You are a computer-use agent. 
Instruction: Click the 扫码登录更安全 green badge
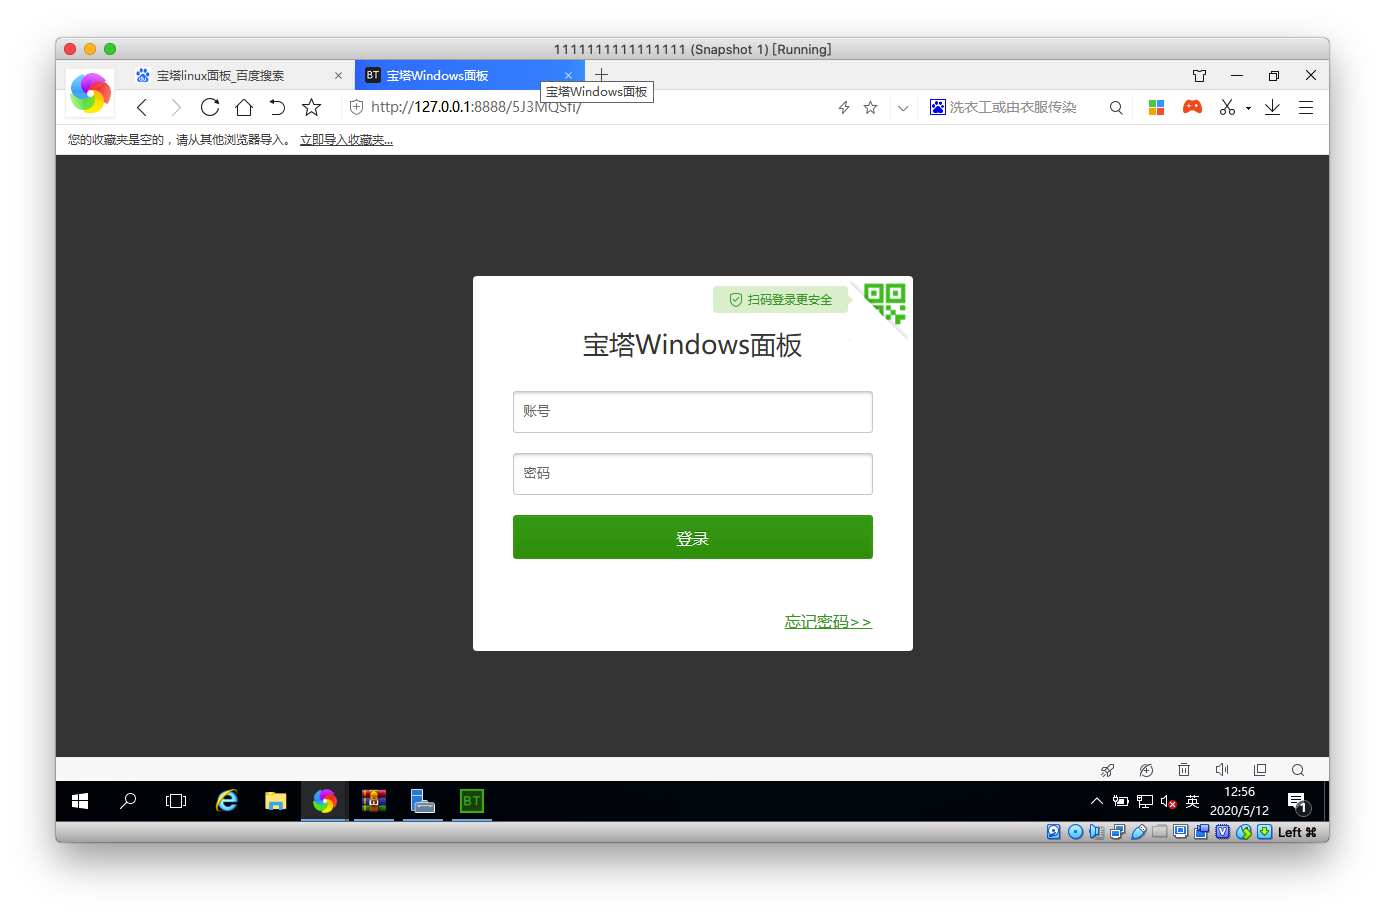pos(780,299)
